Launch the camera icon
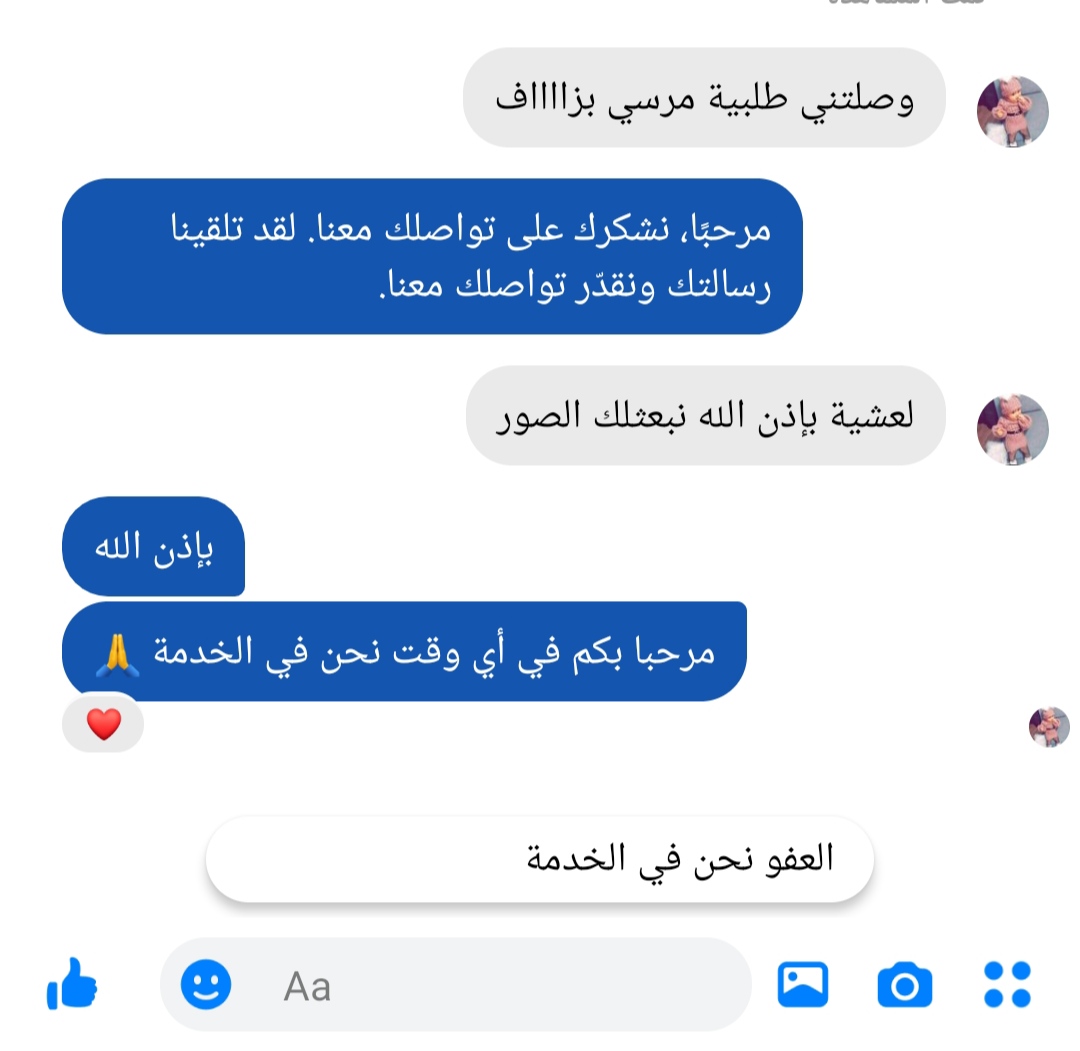The image size is (1080, 1051). [904, 985]
